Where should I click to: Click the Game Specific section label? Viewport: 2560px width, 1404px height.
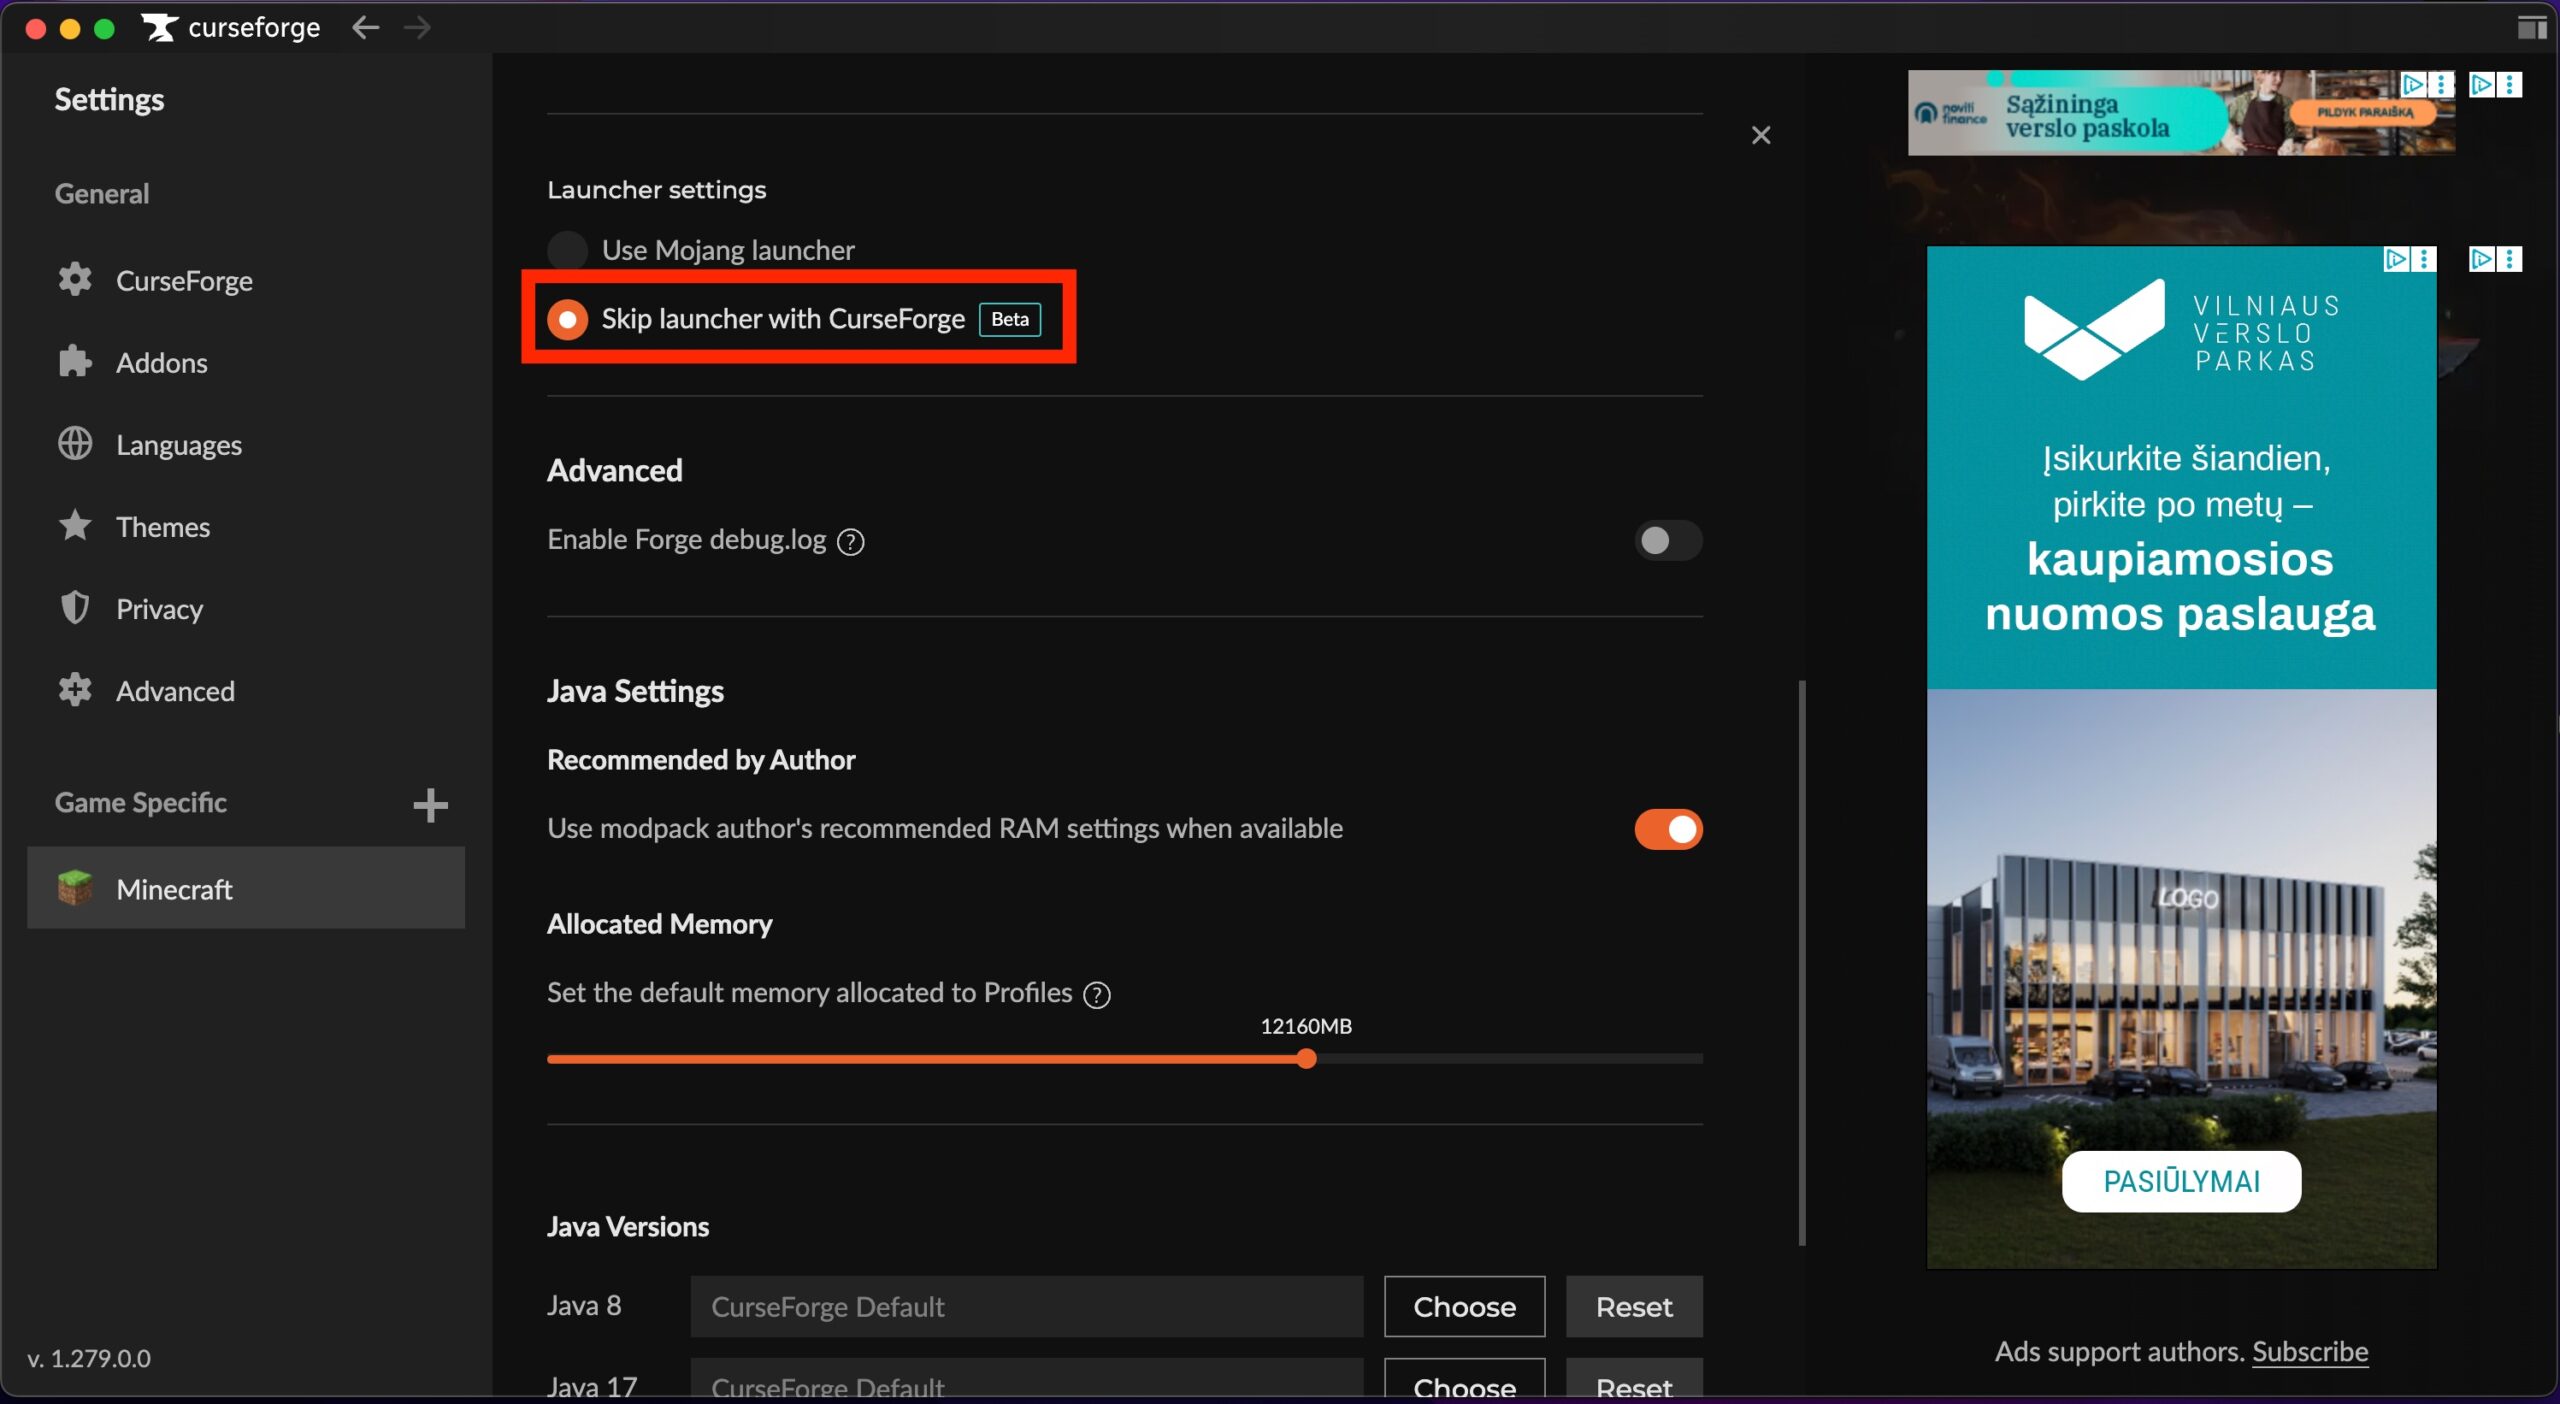click(140, 803)
